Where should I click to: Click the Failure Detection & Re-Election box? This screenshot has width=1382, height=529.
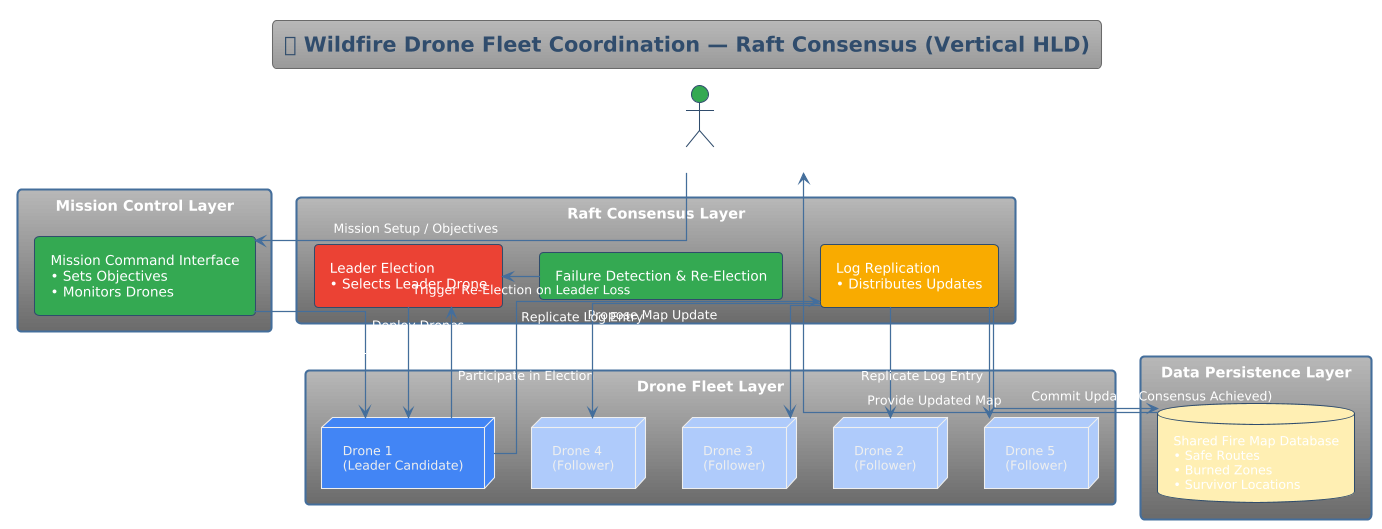pos(660,276)
